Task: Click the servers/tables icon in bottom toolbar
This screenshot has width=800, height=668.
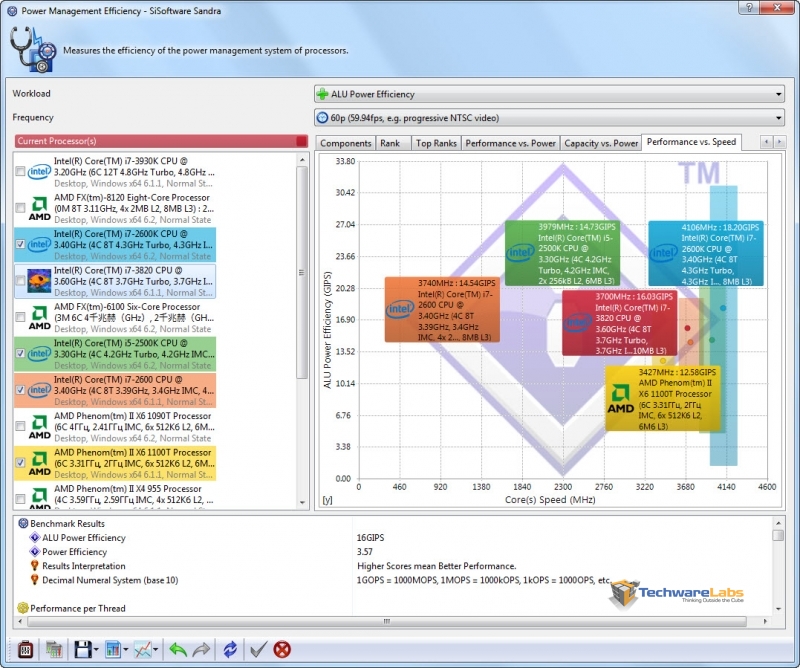Action: (x=54, y=649)
